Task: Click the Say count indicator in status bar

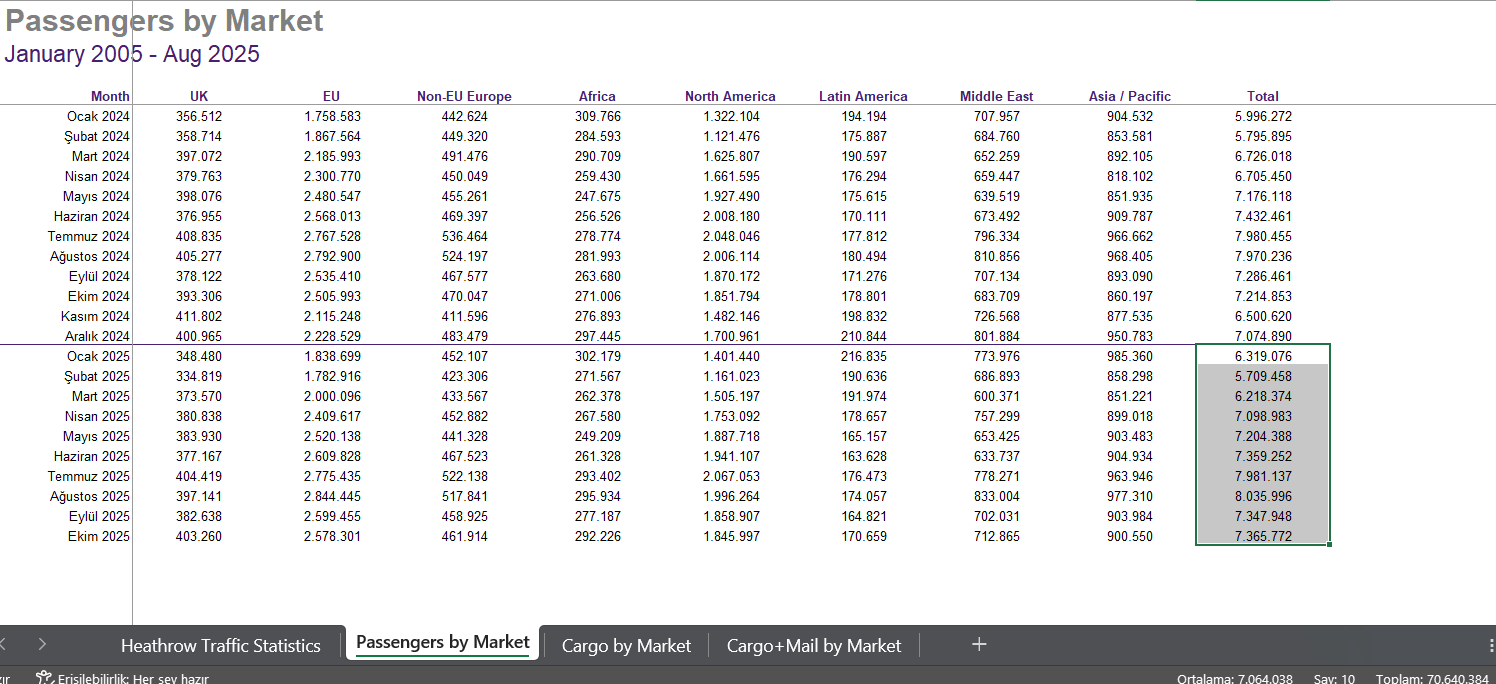Action: 1334,679
